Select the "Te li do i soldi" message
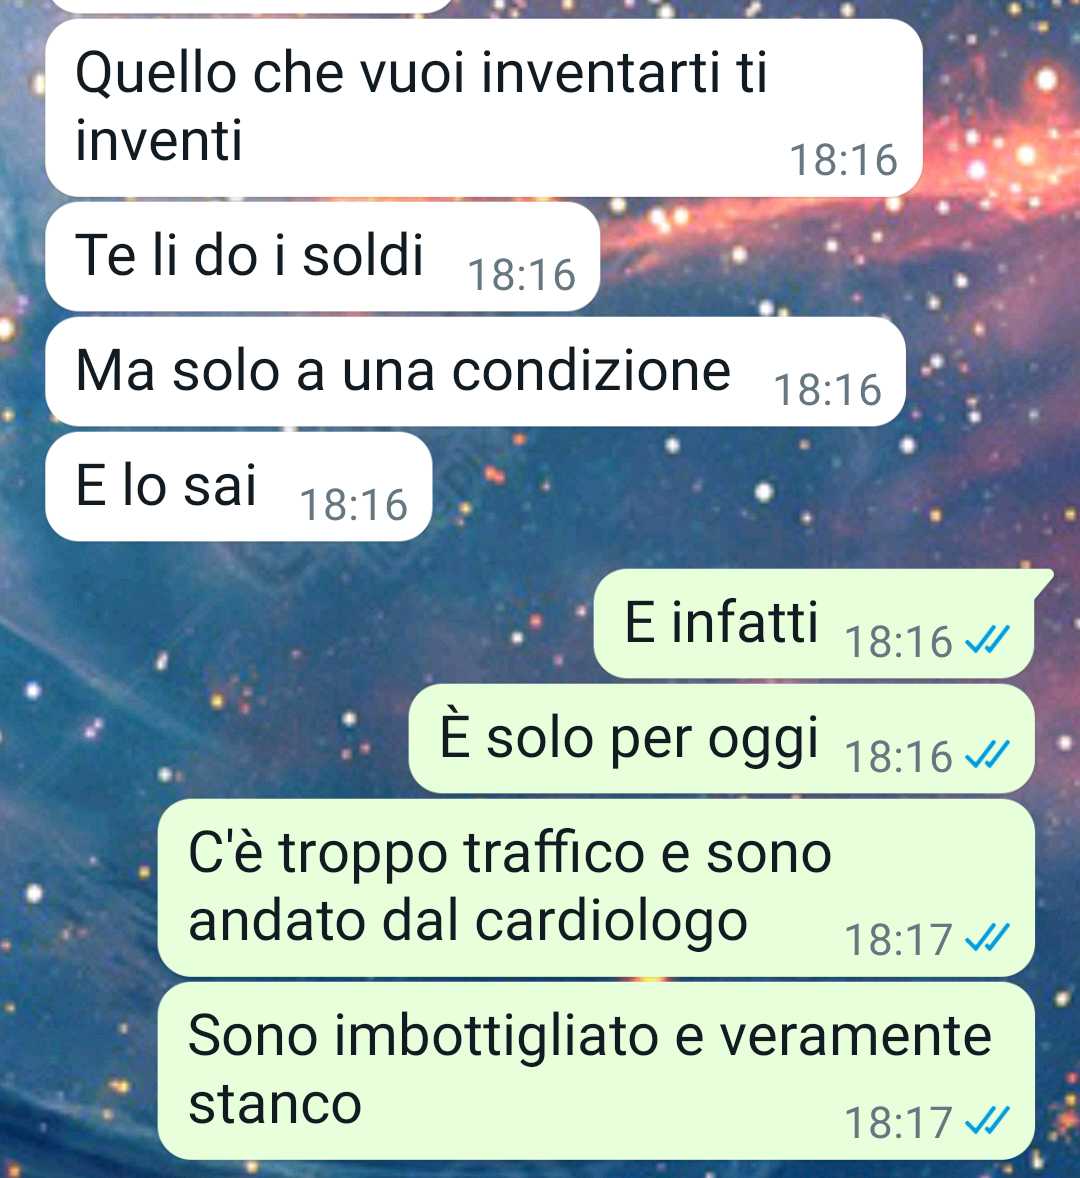 (x=322, y=256)
